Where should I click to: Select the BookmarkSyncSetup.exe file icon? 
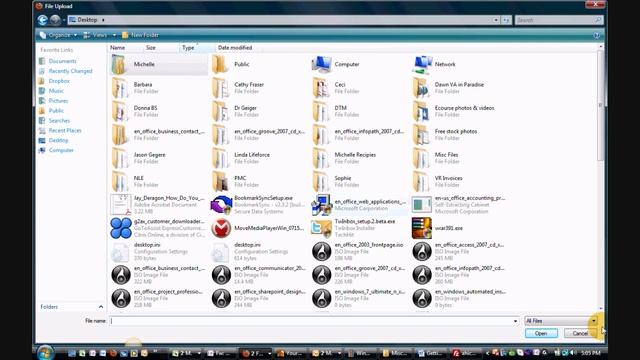(221, 204)
